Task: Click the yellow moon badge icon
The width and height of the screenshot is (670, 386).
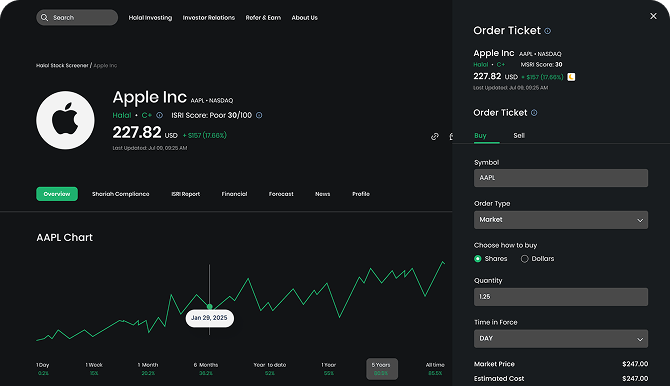Action: [x=571, y=77]
